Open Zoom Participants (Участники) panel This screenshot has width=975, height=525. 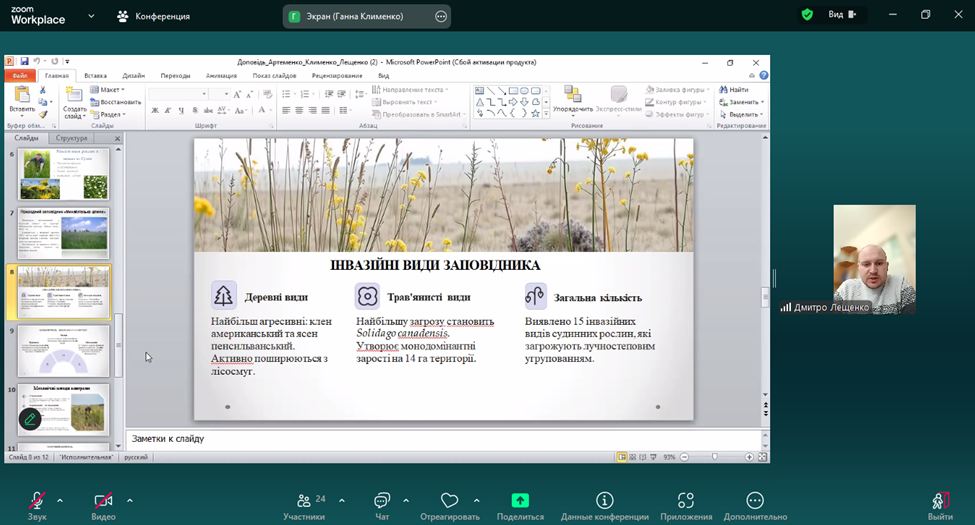[304, 506]
